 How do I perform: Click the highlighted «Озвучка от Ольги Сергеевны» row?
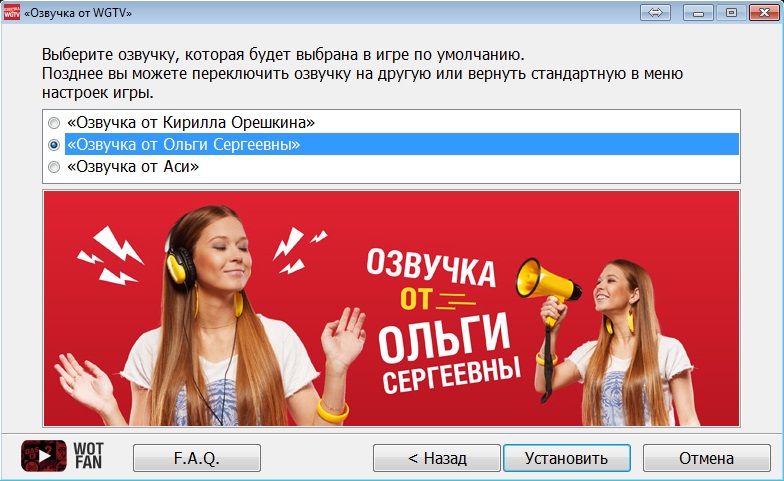402,144
